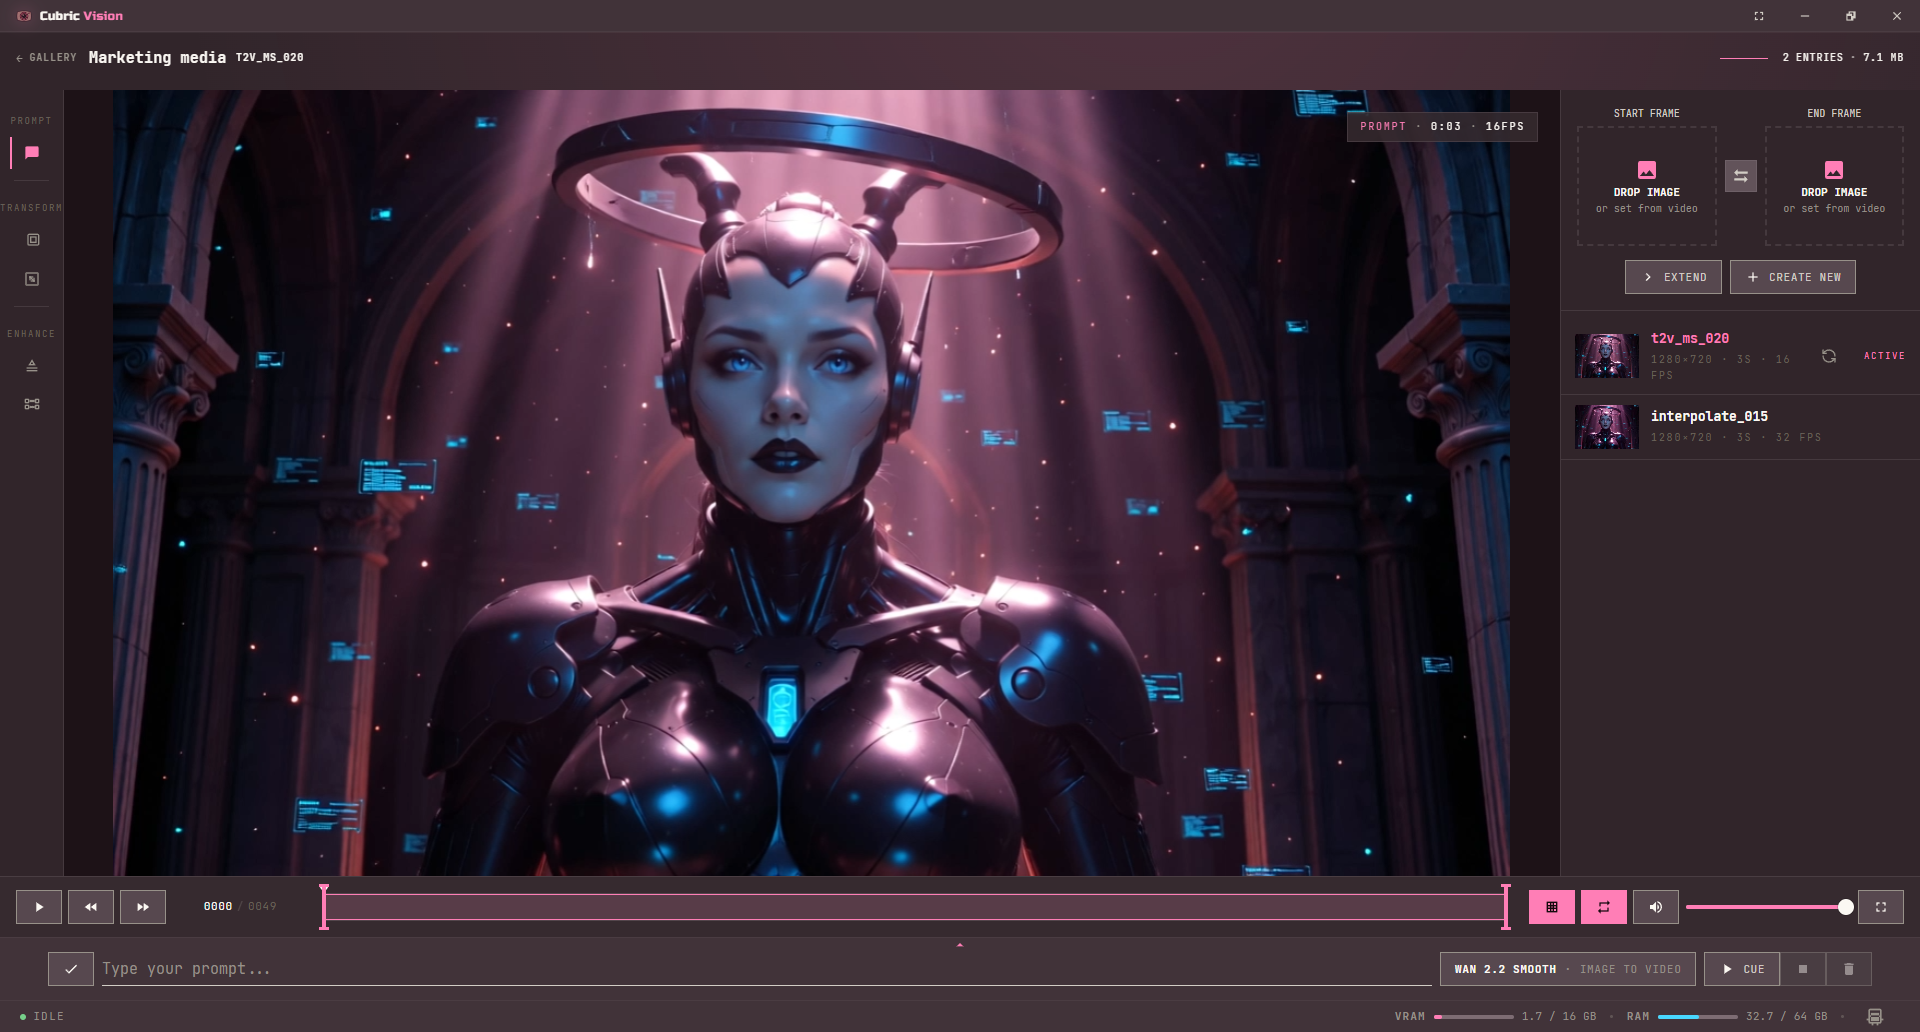Open the WAN 2.2 Smooth model selector

pyautogui.click(x=1567, y=969)
